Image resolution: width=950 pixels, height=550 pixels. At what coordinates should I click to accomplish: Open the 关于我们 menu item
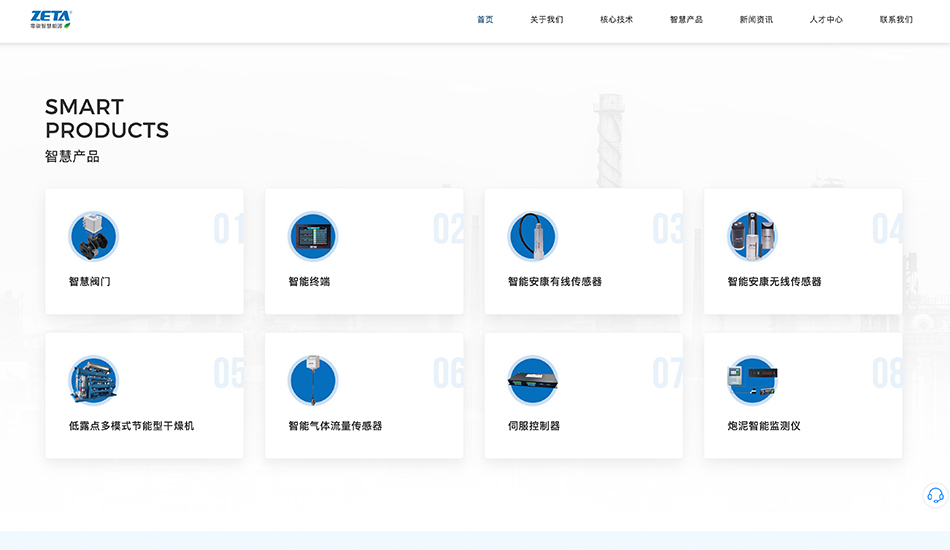(x=546, y=20)
